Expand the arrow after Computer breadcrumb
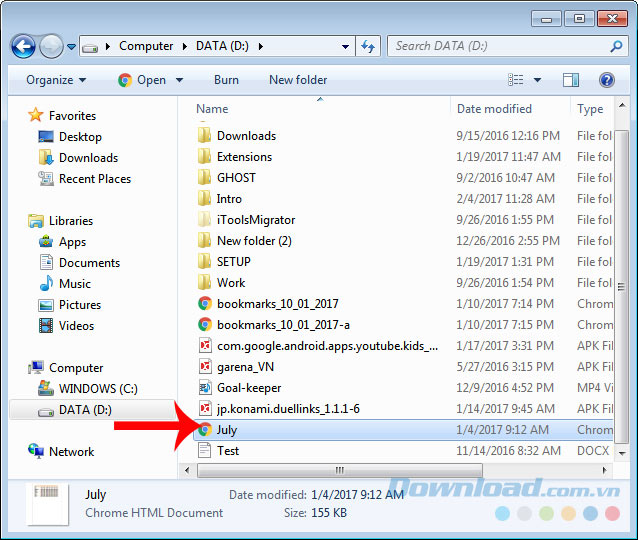Screen dimensions: 638x540 pyautogui.click(x=185, y=47)
